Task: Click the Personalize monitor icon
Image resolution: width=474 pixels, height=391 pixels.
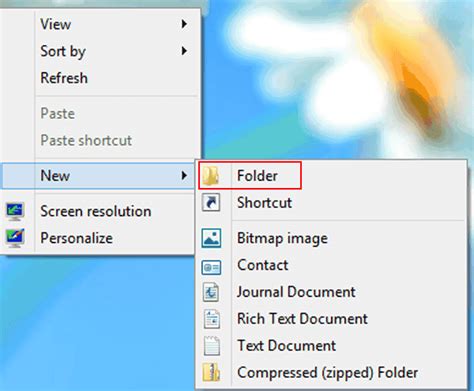Action: (15, 238)
